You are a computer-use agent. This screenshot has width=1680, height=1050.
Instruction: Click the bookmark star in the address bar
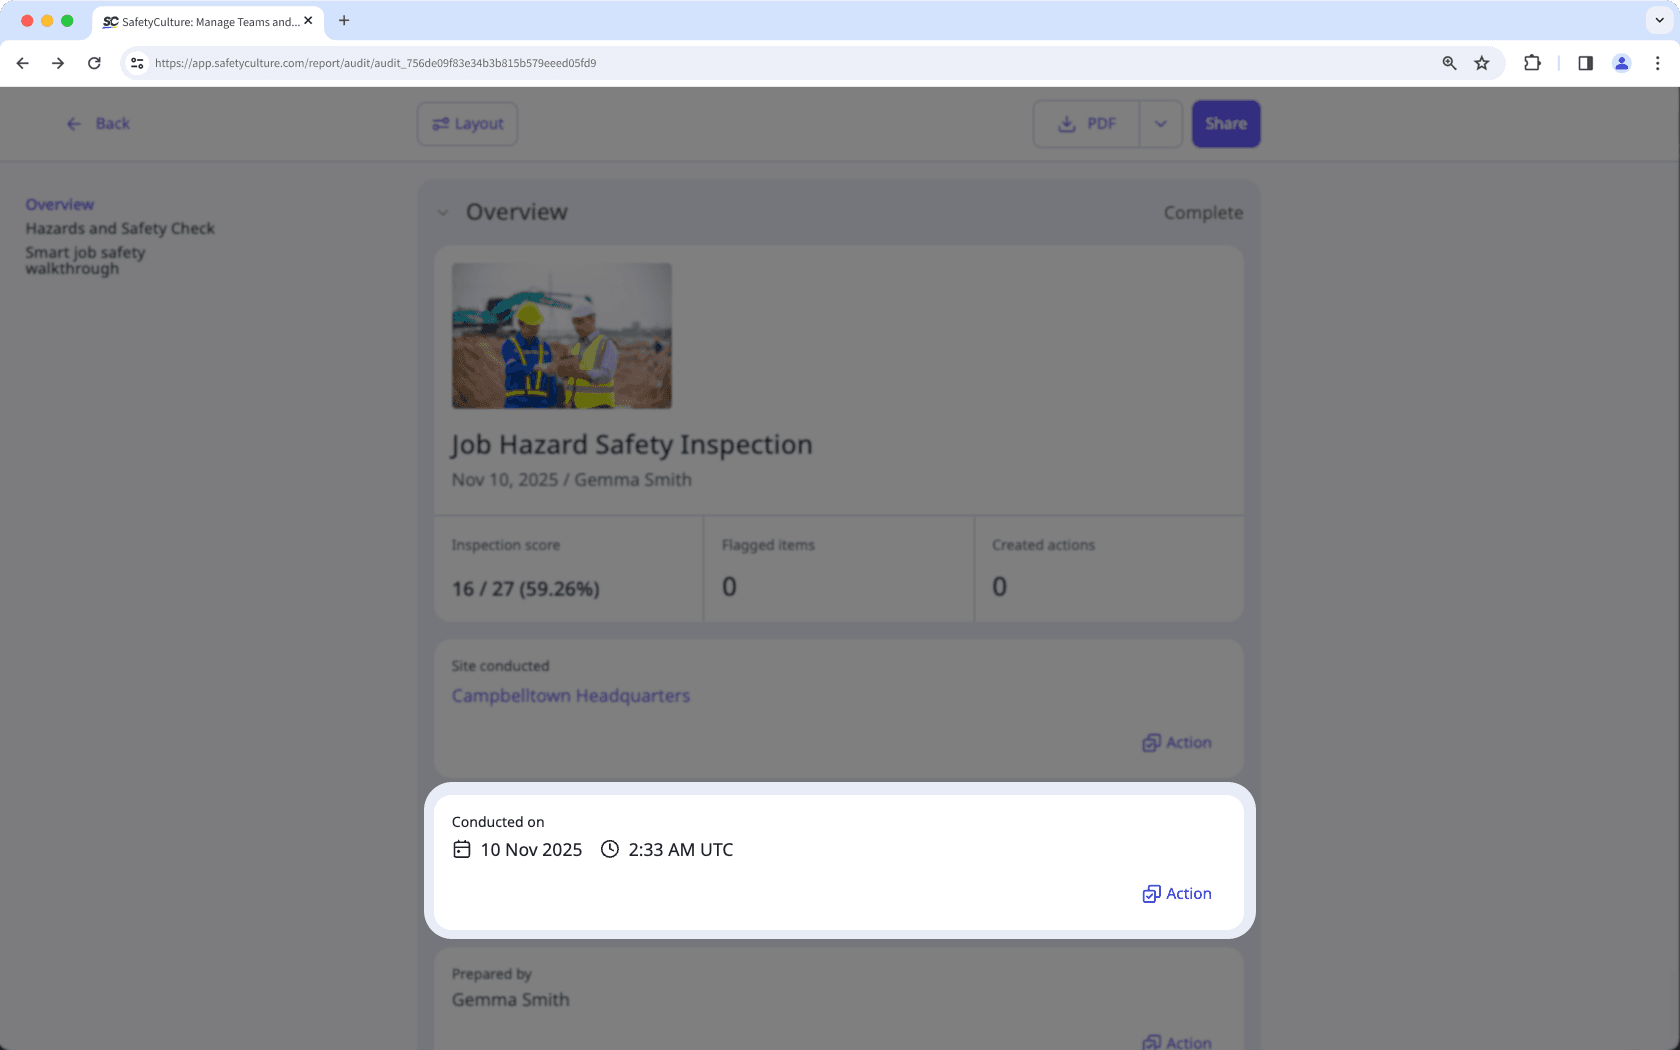coord(1481,62)
